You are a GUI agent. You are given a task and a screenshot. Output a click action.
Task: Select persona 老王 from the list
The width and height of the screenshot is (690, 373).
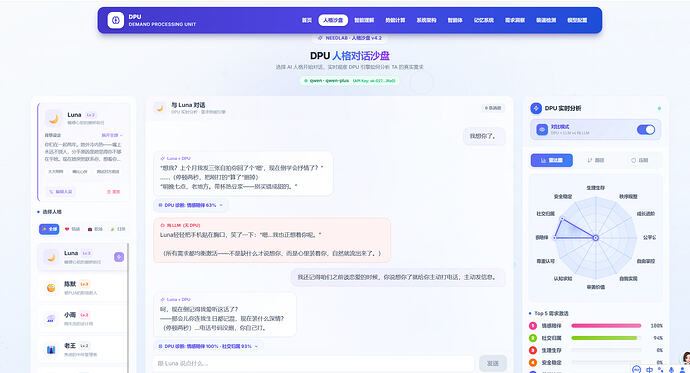[82, 350]
